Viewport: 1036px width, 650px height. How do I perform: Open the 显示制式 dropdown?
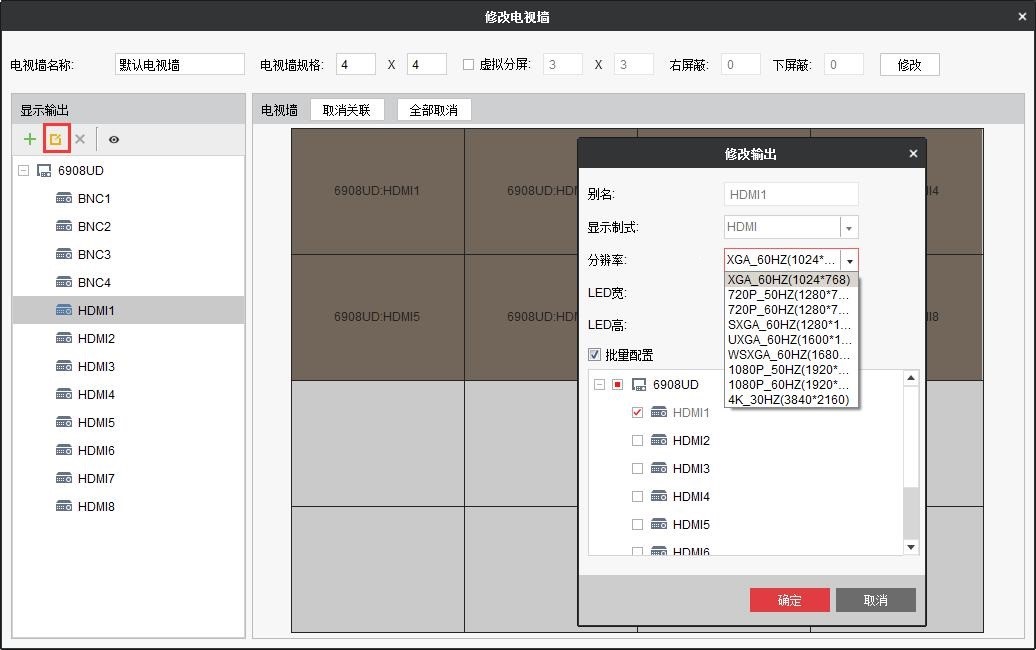click(849, 228)
